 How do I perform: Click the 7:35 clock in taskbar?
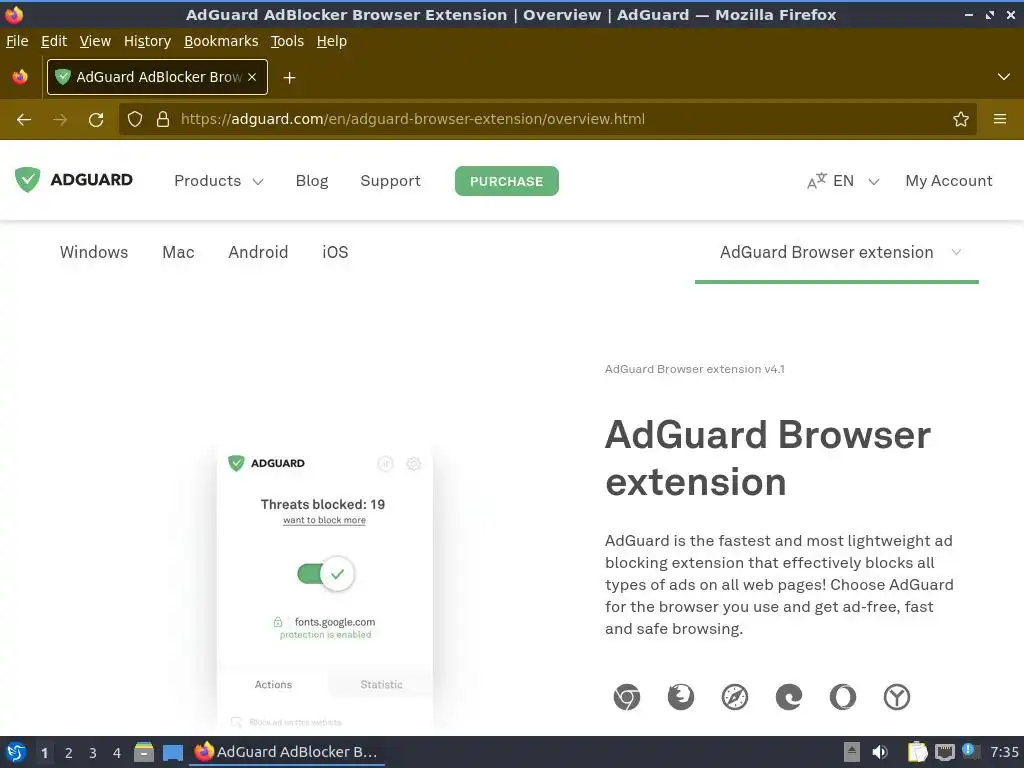(x=1004, y=752)
